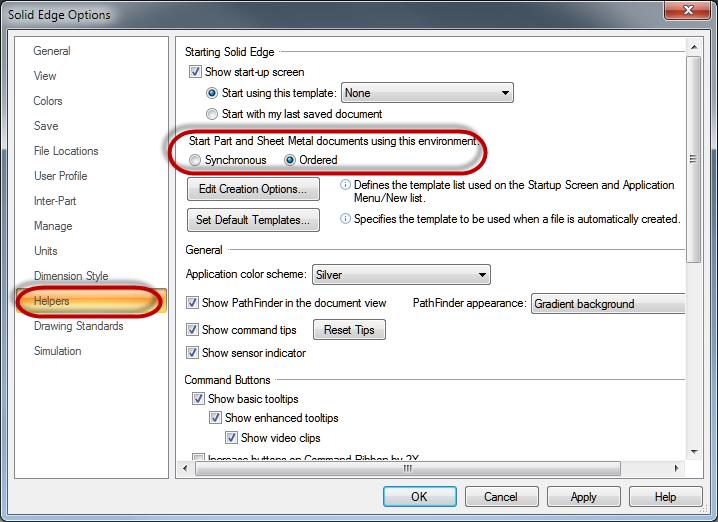718x522 pixels.
Task: Click the Apply button
Action: (584, 497)
